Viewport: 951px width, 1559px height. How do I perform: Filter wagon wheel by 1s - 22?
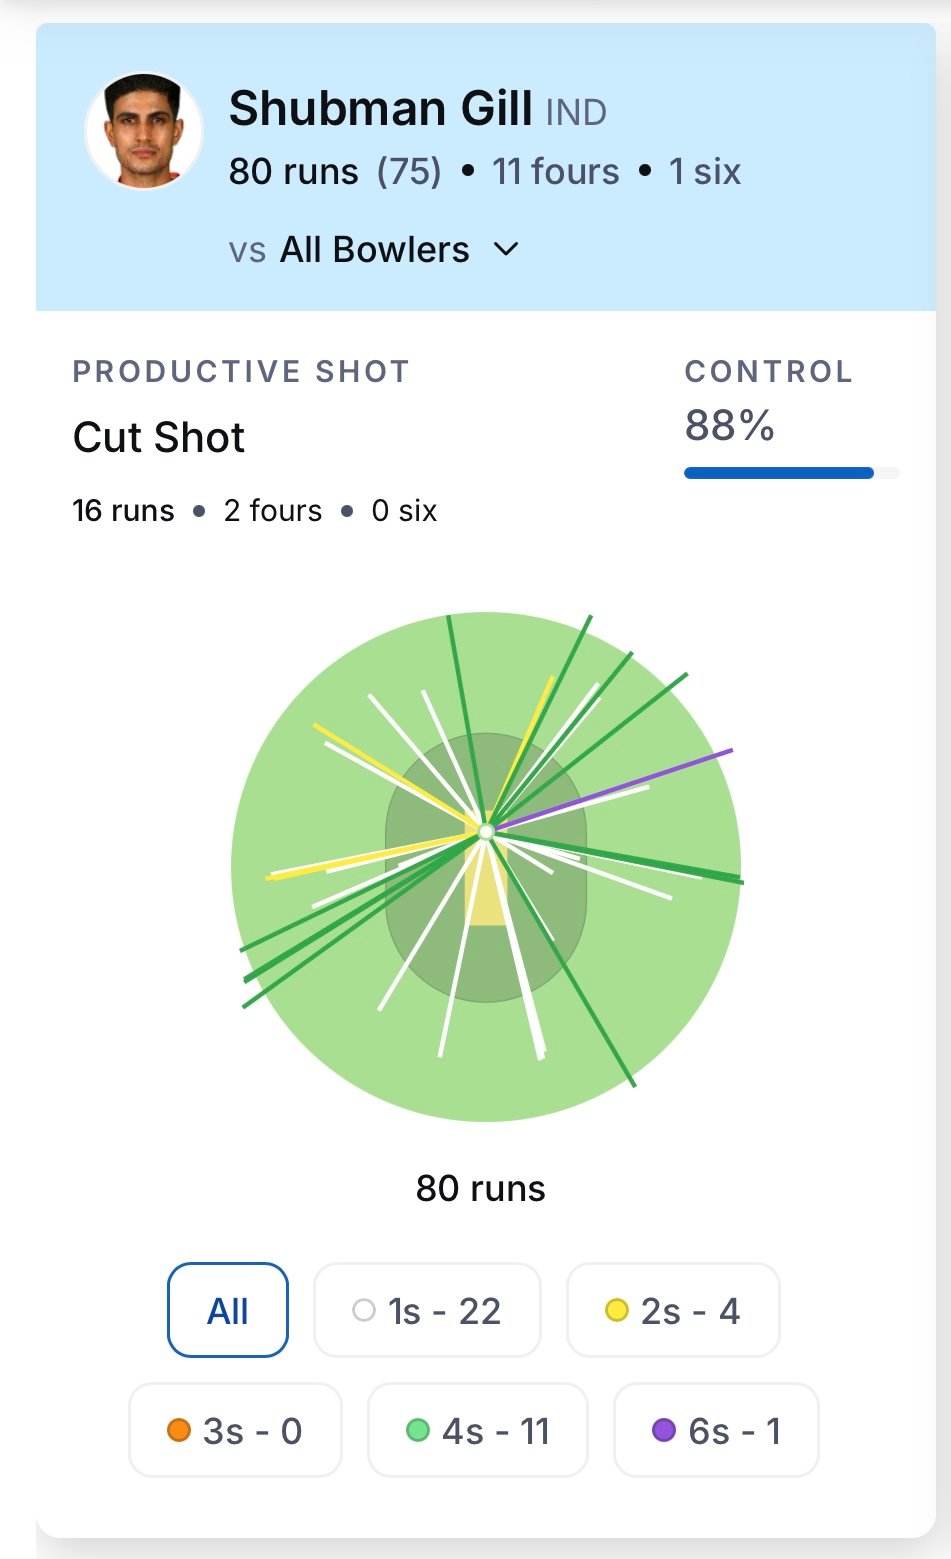(427, 1310)
